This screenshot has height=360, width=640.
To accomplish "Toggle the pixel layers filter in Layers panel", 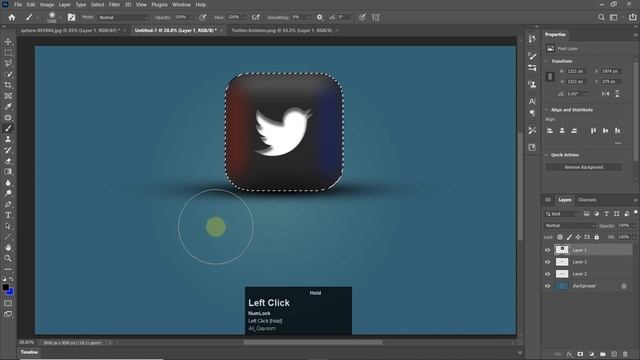I will coord(587,214).
